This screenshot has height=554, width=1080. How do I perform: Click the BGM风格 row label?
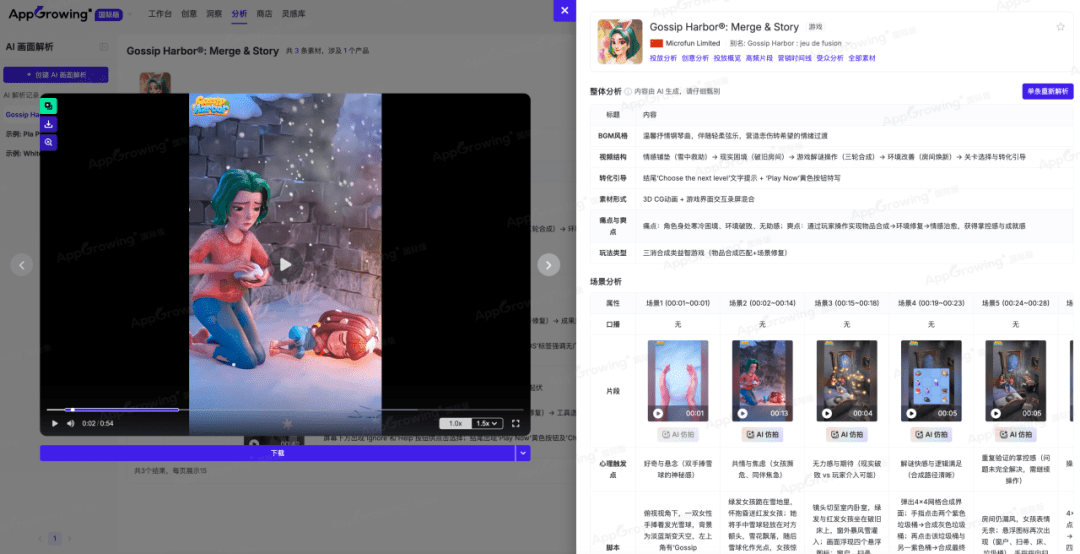click(x=612, y=136)
